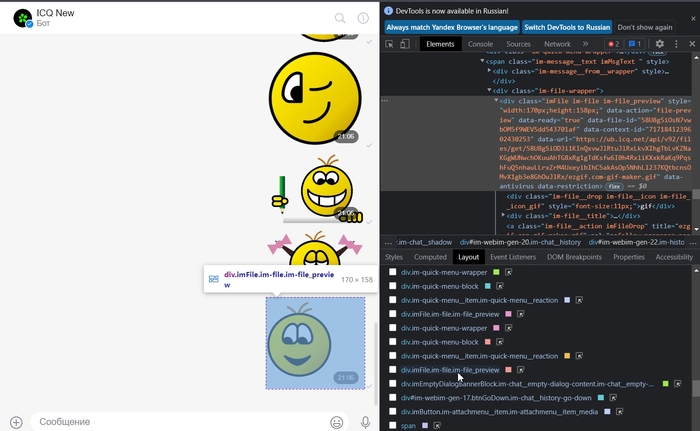Screen dimensions: 700x431
Task: Switch to the Console tab
Action: click(480, 44)
